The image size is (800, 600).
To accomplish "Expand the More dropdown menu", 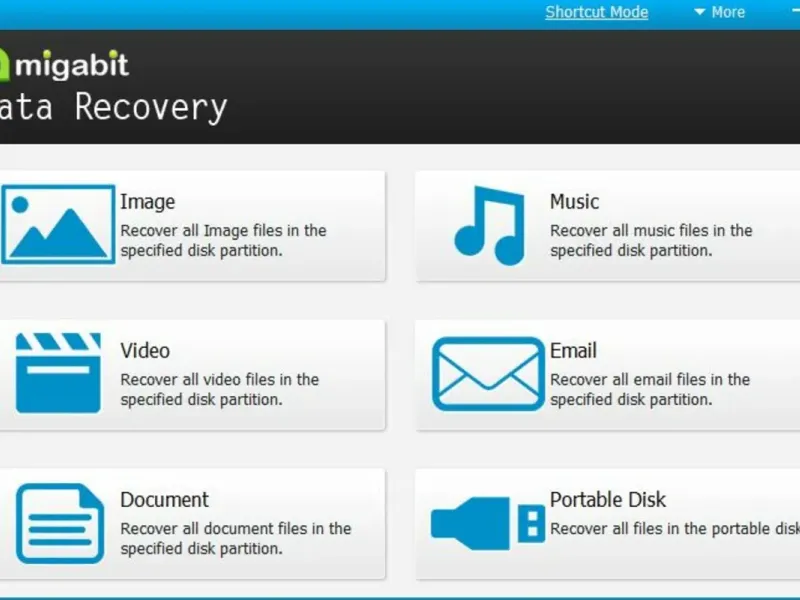I will tap(720, 12).
